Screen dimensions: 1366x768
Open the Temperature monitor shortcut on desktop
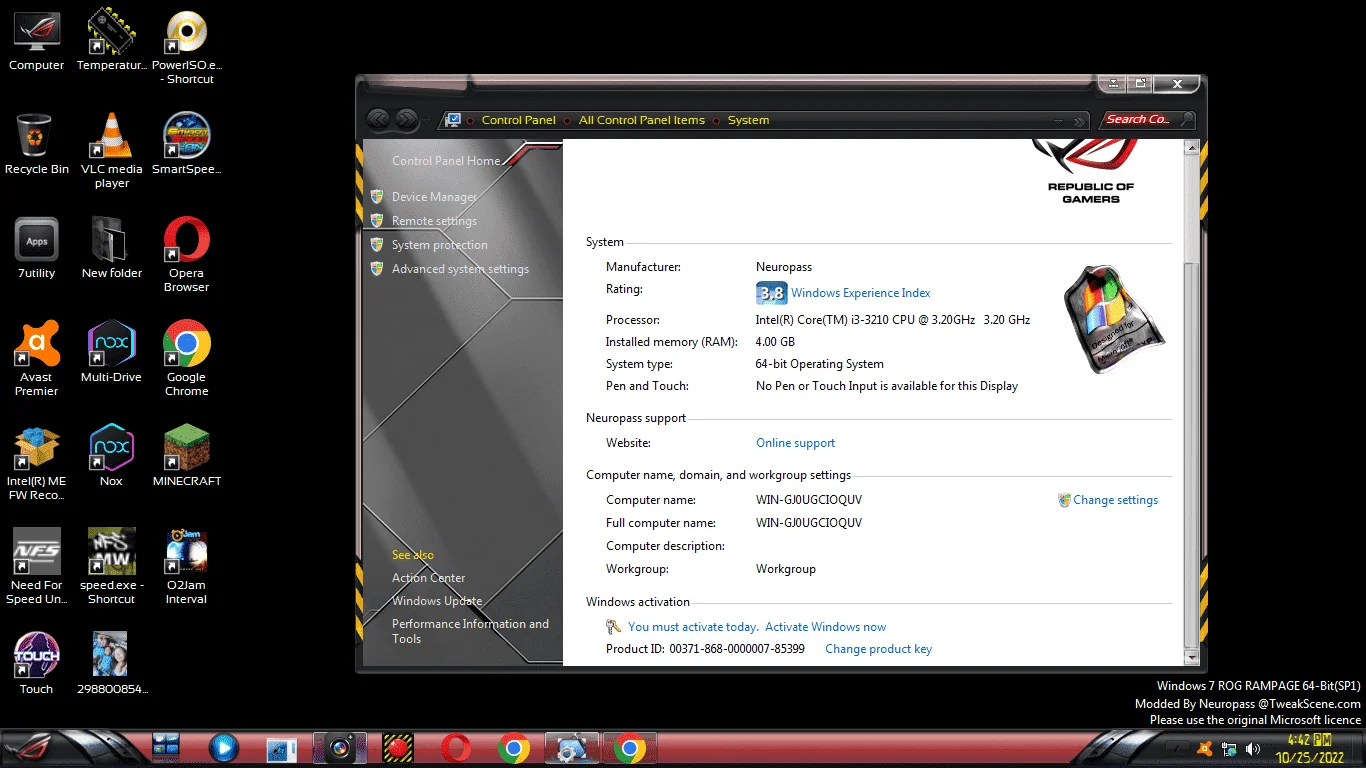pos(111,40)
